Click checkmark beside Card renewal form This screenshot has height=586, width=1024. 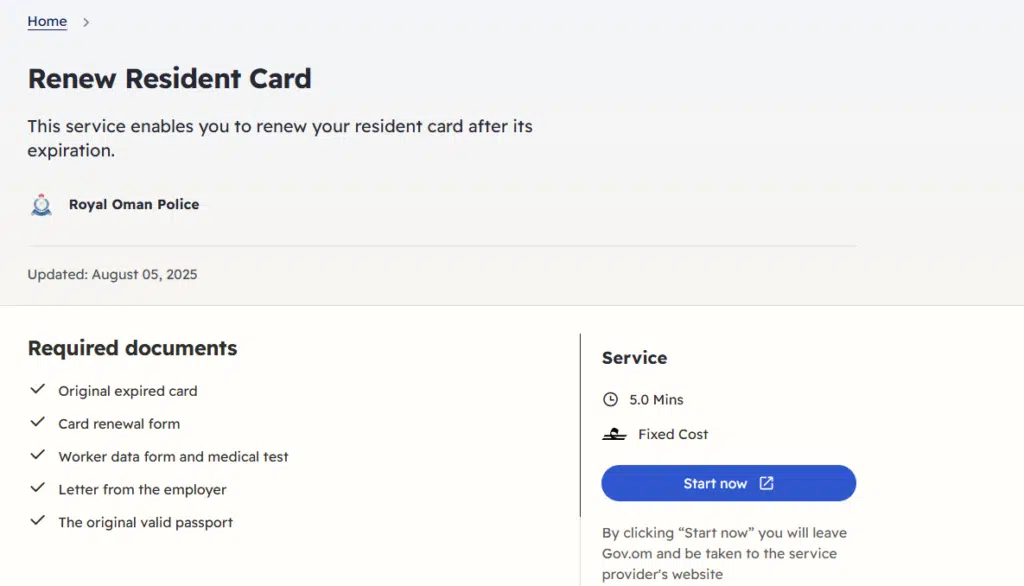click(x=38, y=423)
